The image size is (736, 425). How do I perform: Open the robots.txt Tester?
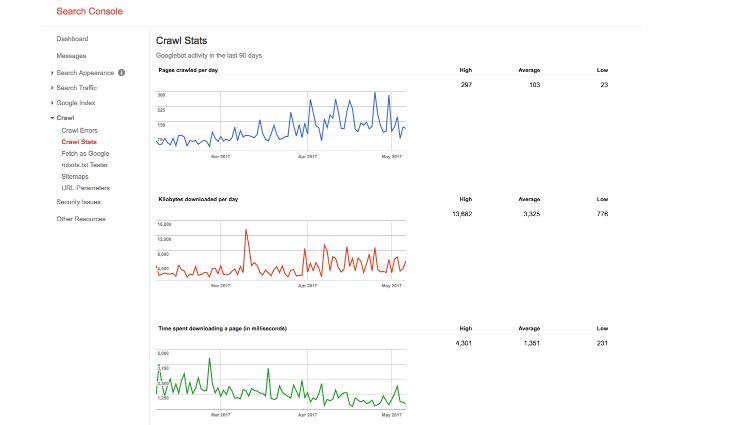pyautogui.click(x=84, y=165)
